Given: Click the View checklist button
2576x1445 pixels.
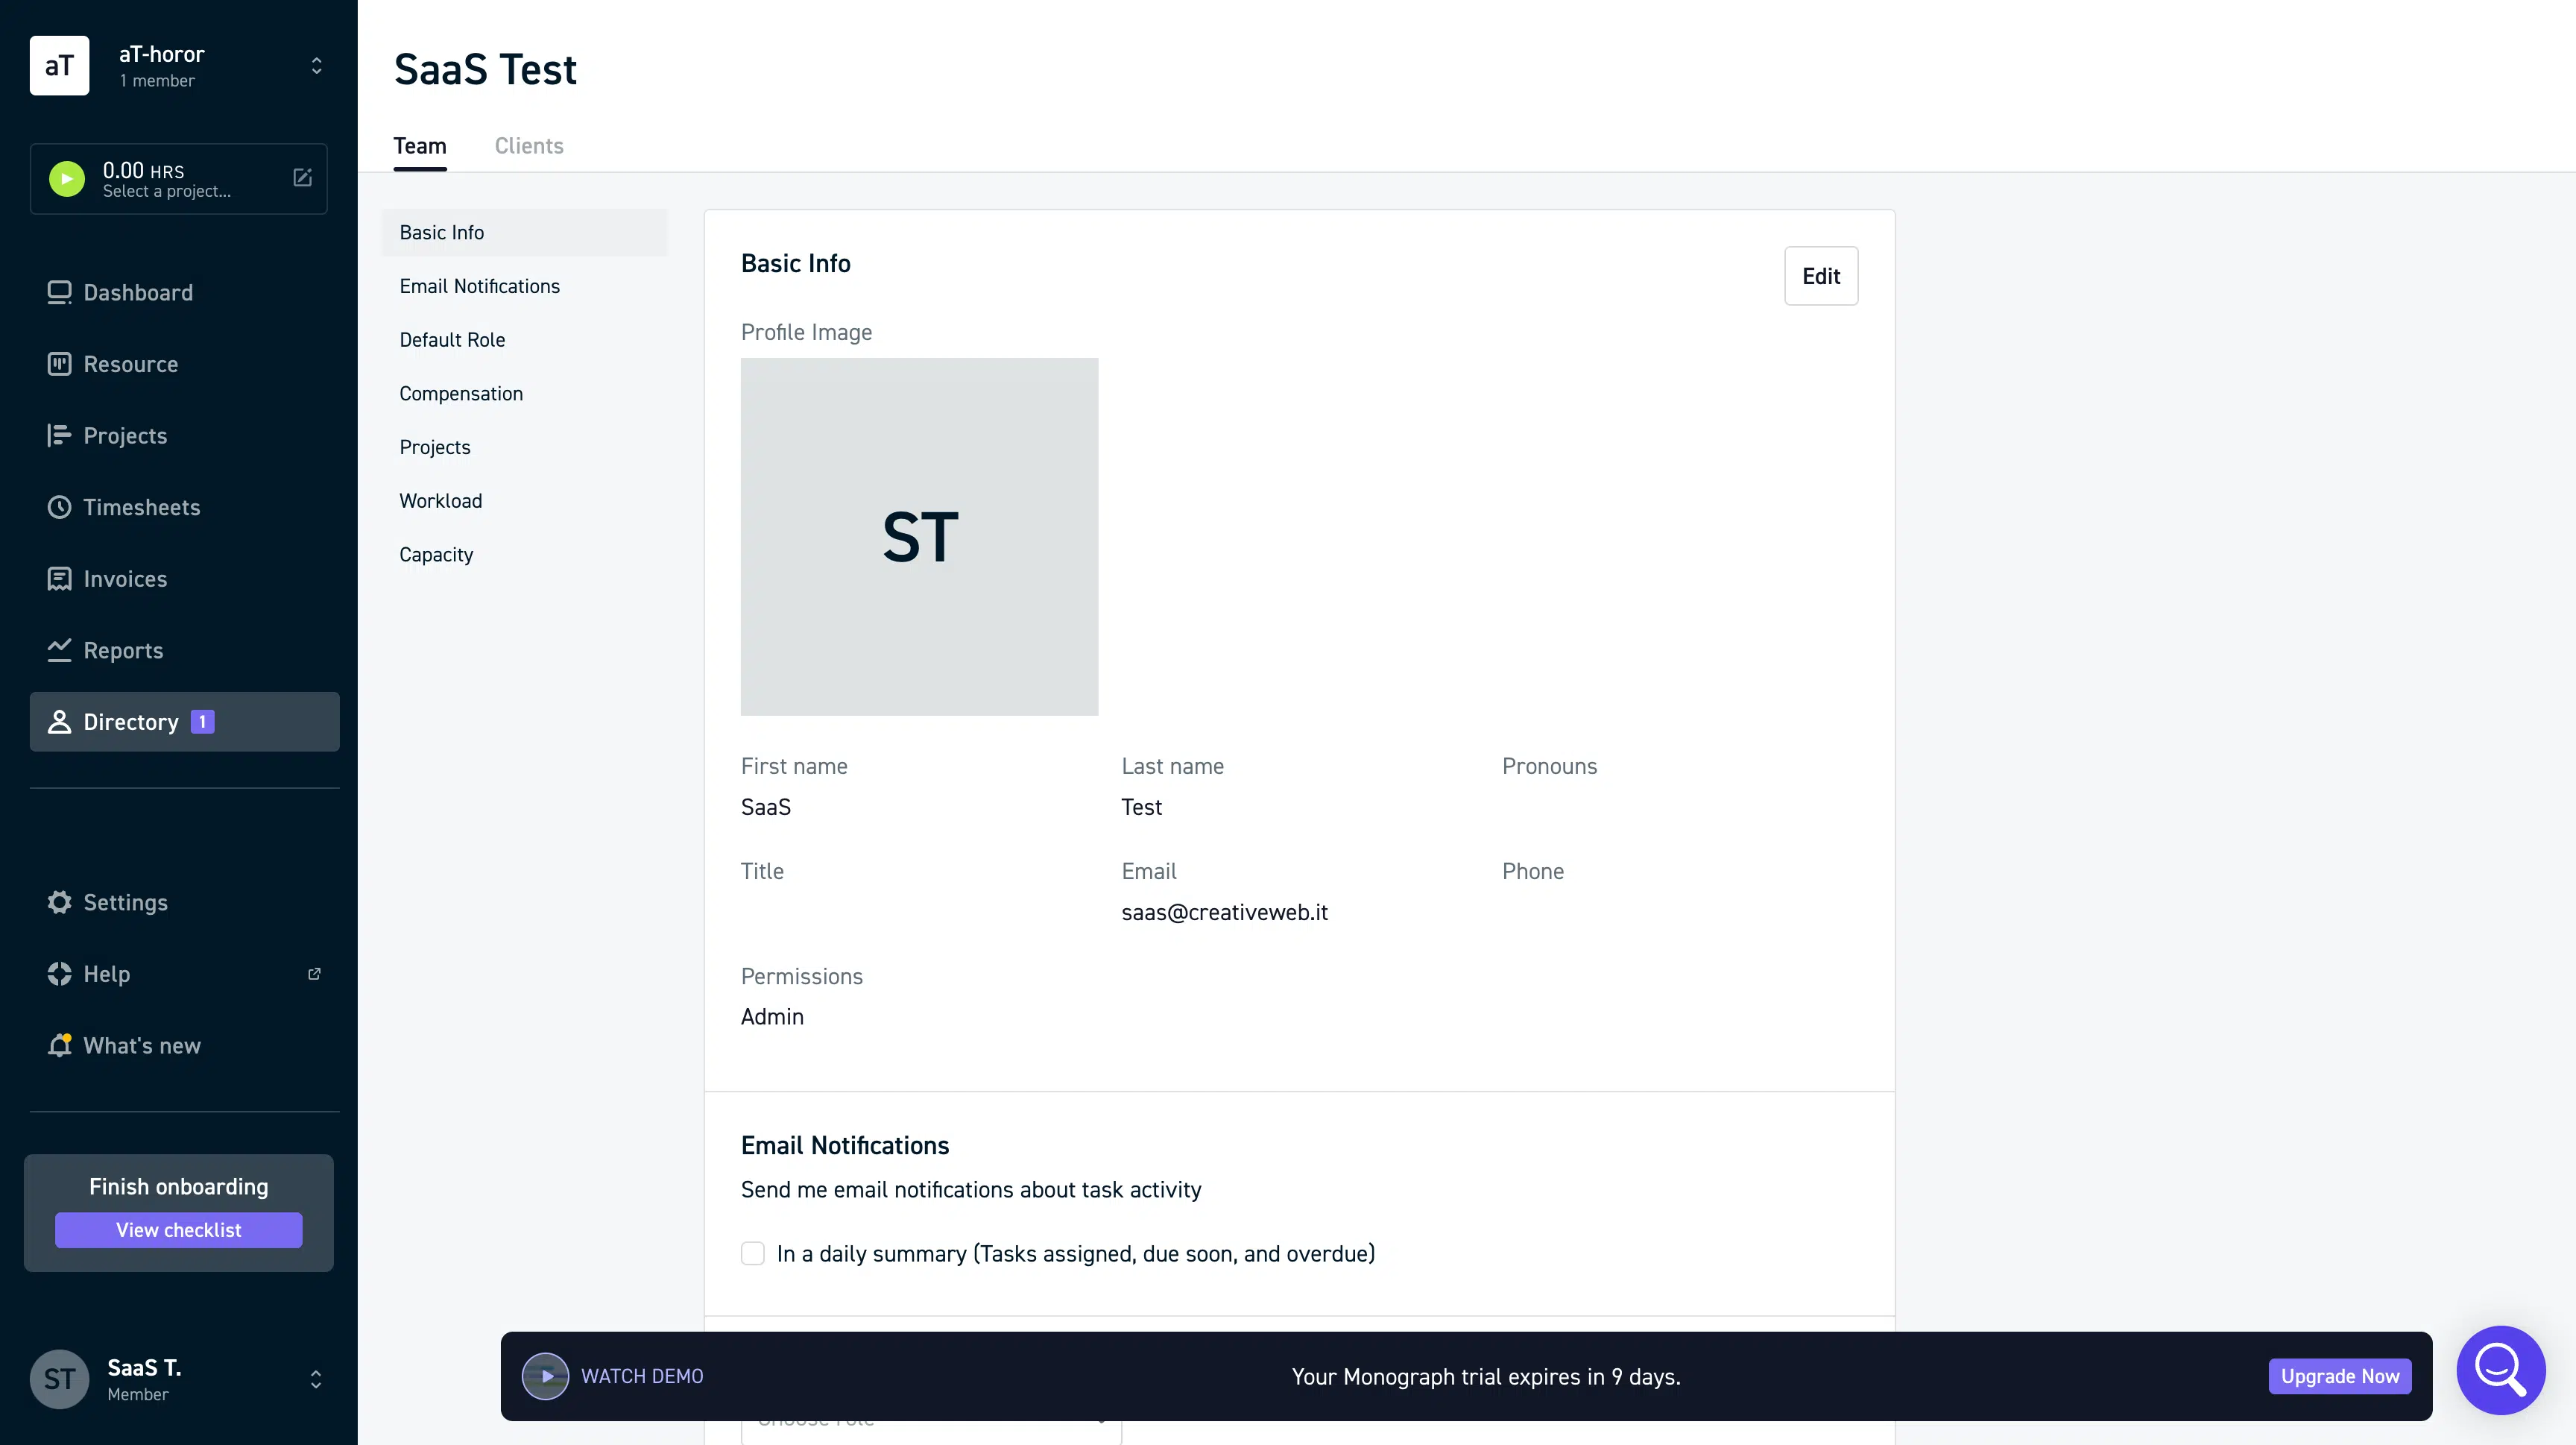Looking at the screenshot, I should tap(179, 1230).
